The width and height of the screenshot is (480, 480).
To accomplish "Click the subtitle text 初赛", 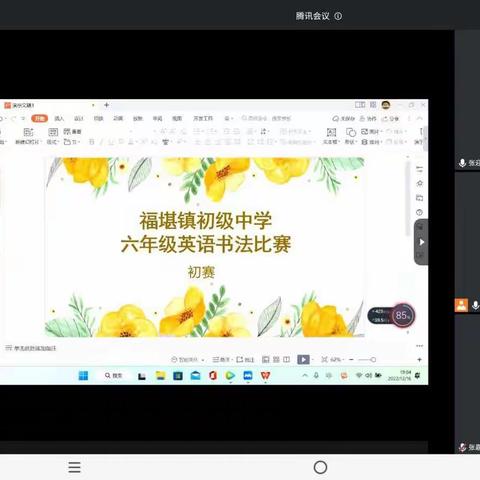I will [x=201, y=272].
